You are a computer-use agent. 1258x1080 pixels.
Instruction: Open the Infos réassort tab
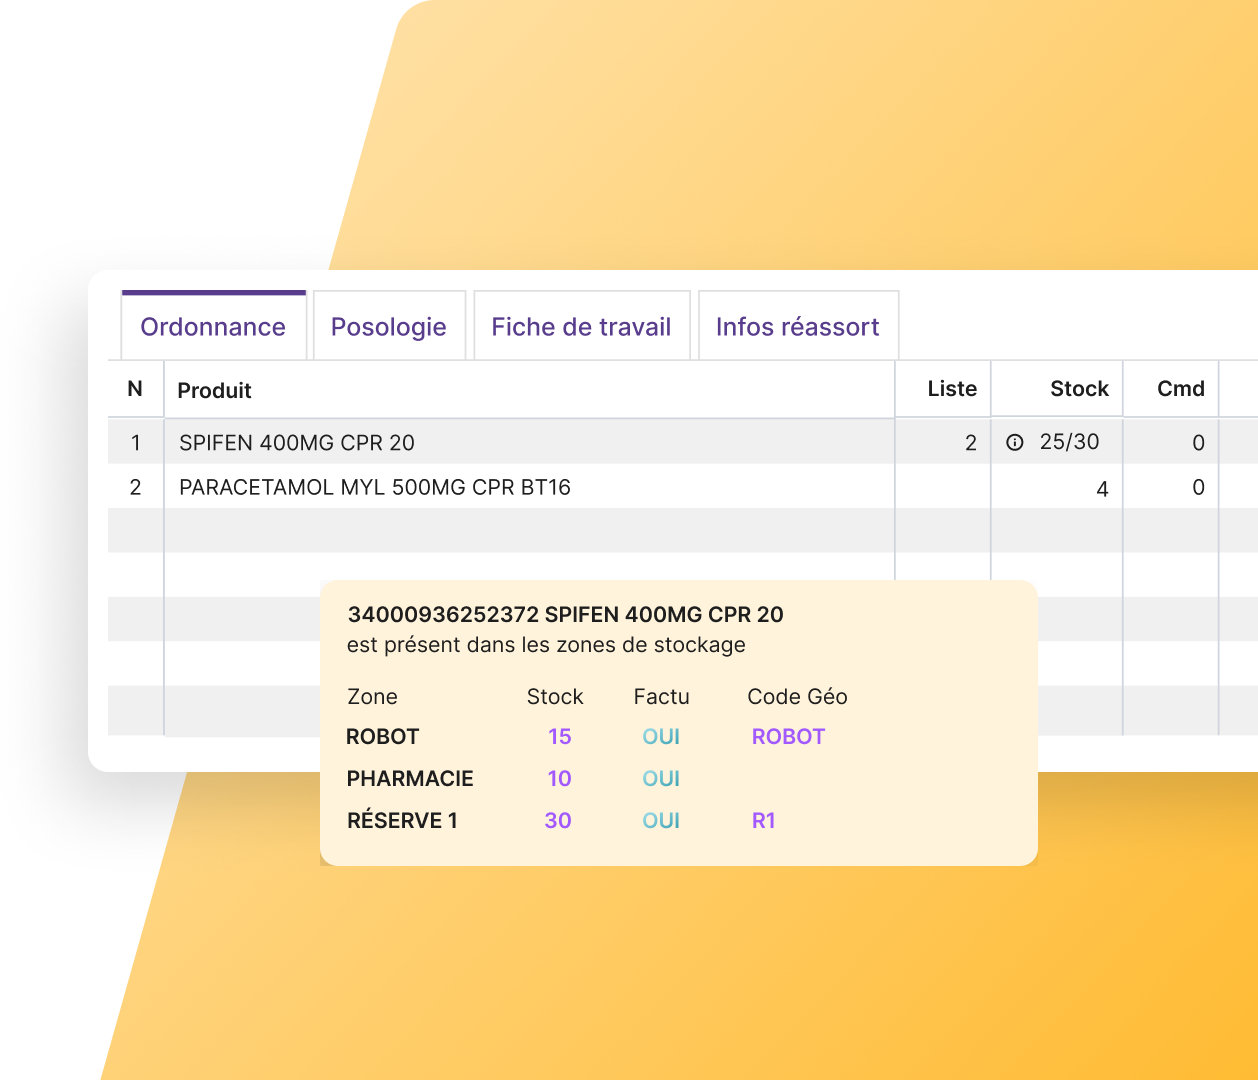coord(798,327)
